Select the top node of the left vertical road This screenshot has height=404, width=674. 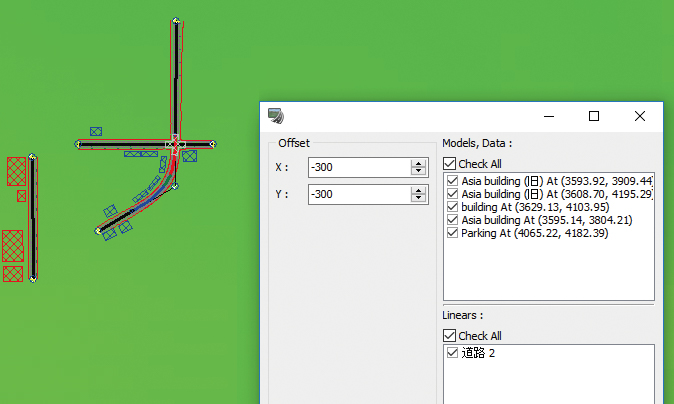click(33, 156)
